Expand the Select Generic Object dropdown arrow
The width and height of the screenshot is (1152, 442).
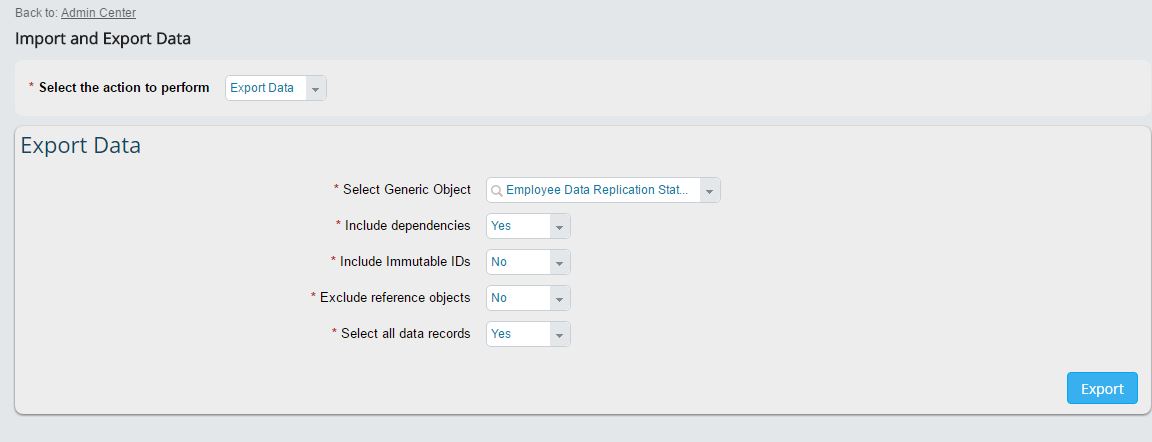[x=710, y=190]
